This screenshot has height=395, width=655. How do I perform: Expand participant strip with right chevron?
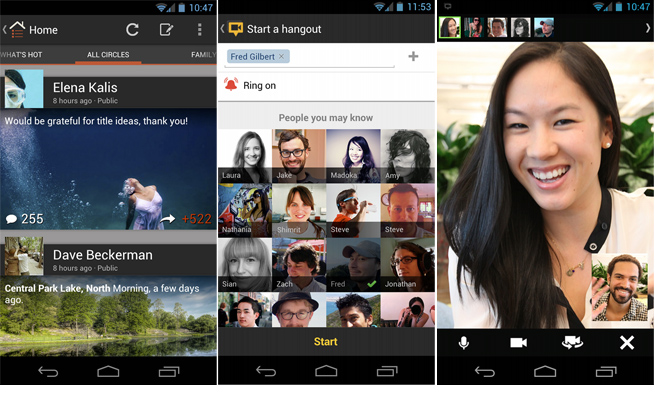point(648,28)
